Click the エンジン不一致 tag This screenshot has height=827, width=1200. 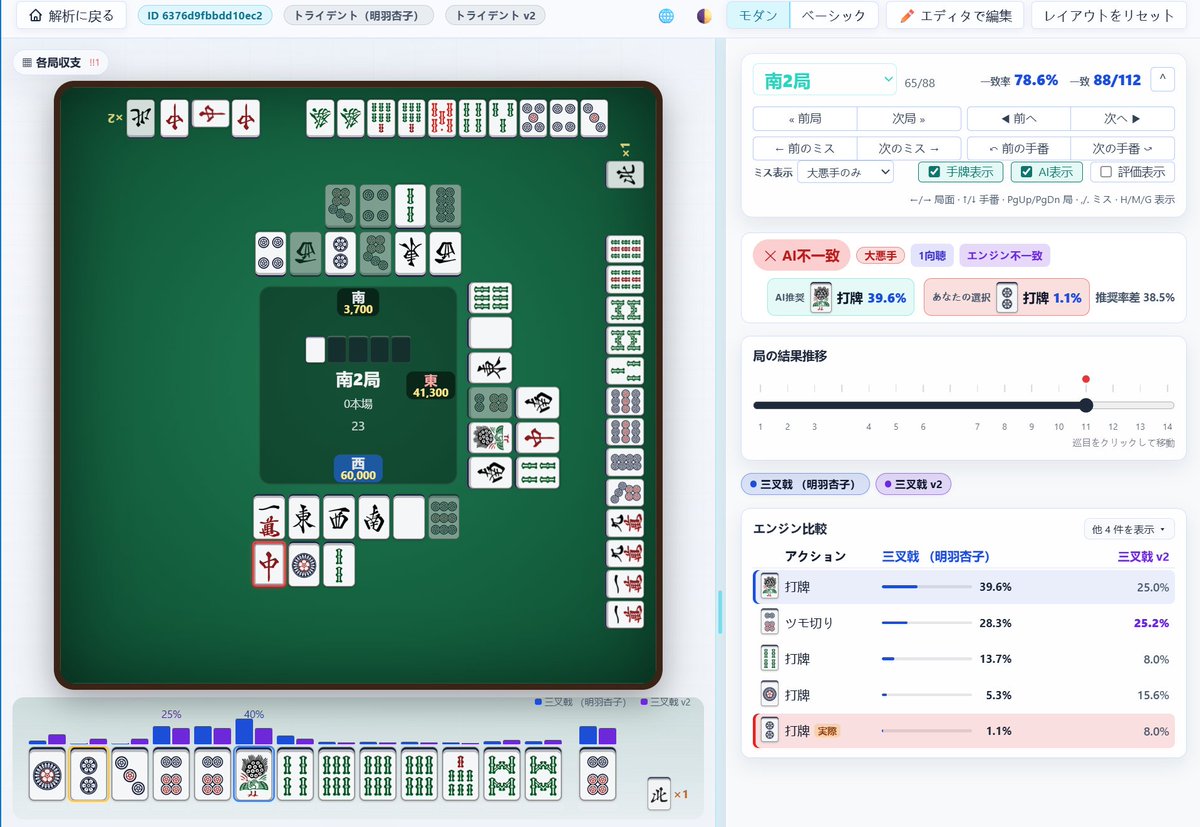(1005, 256)
